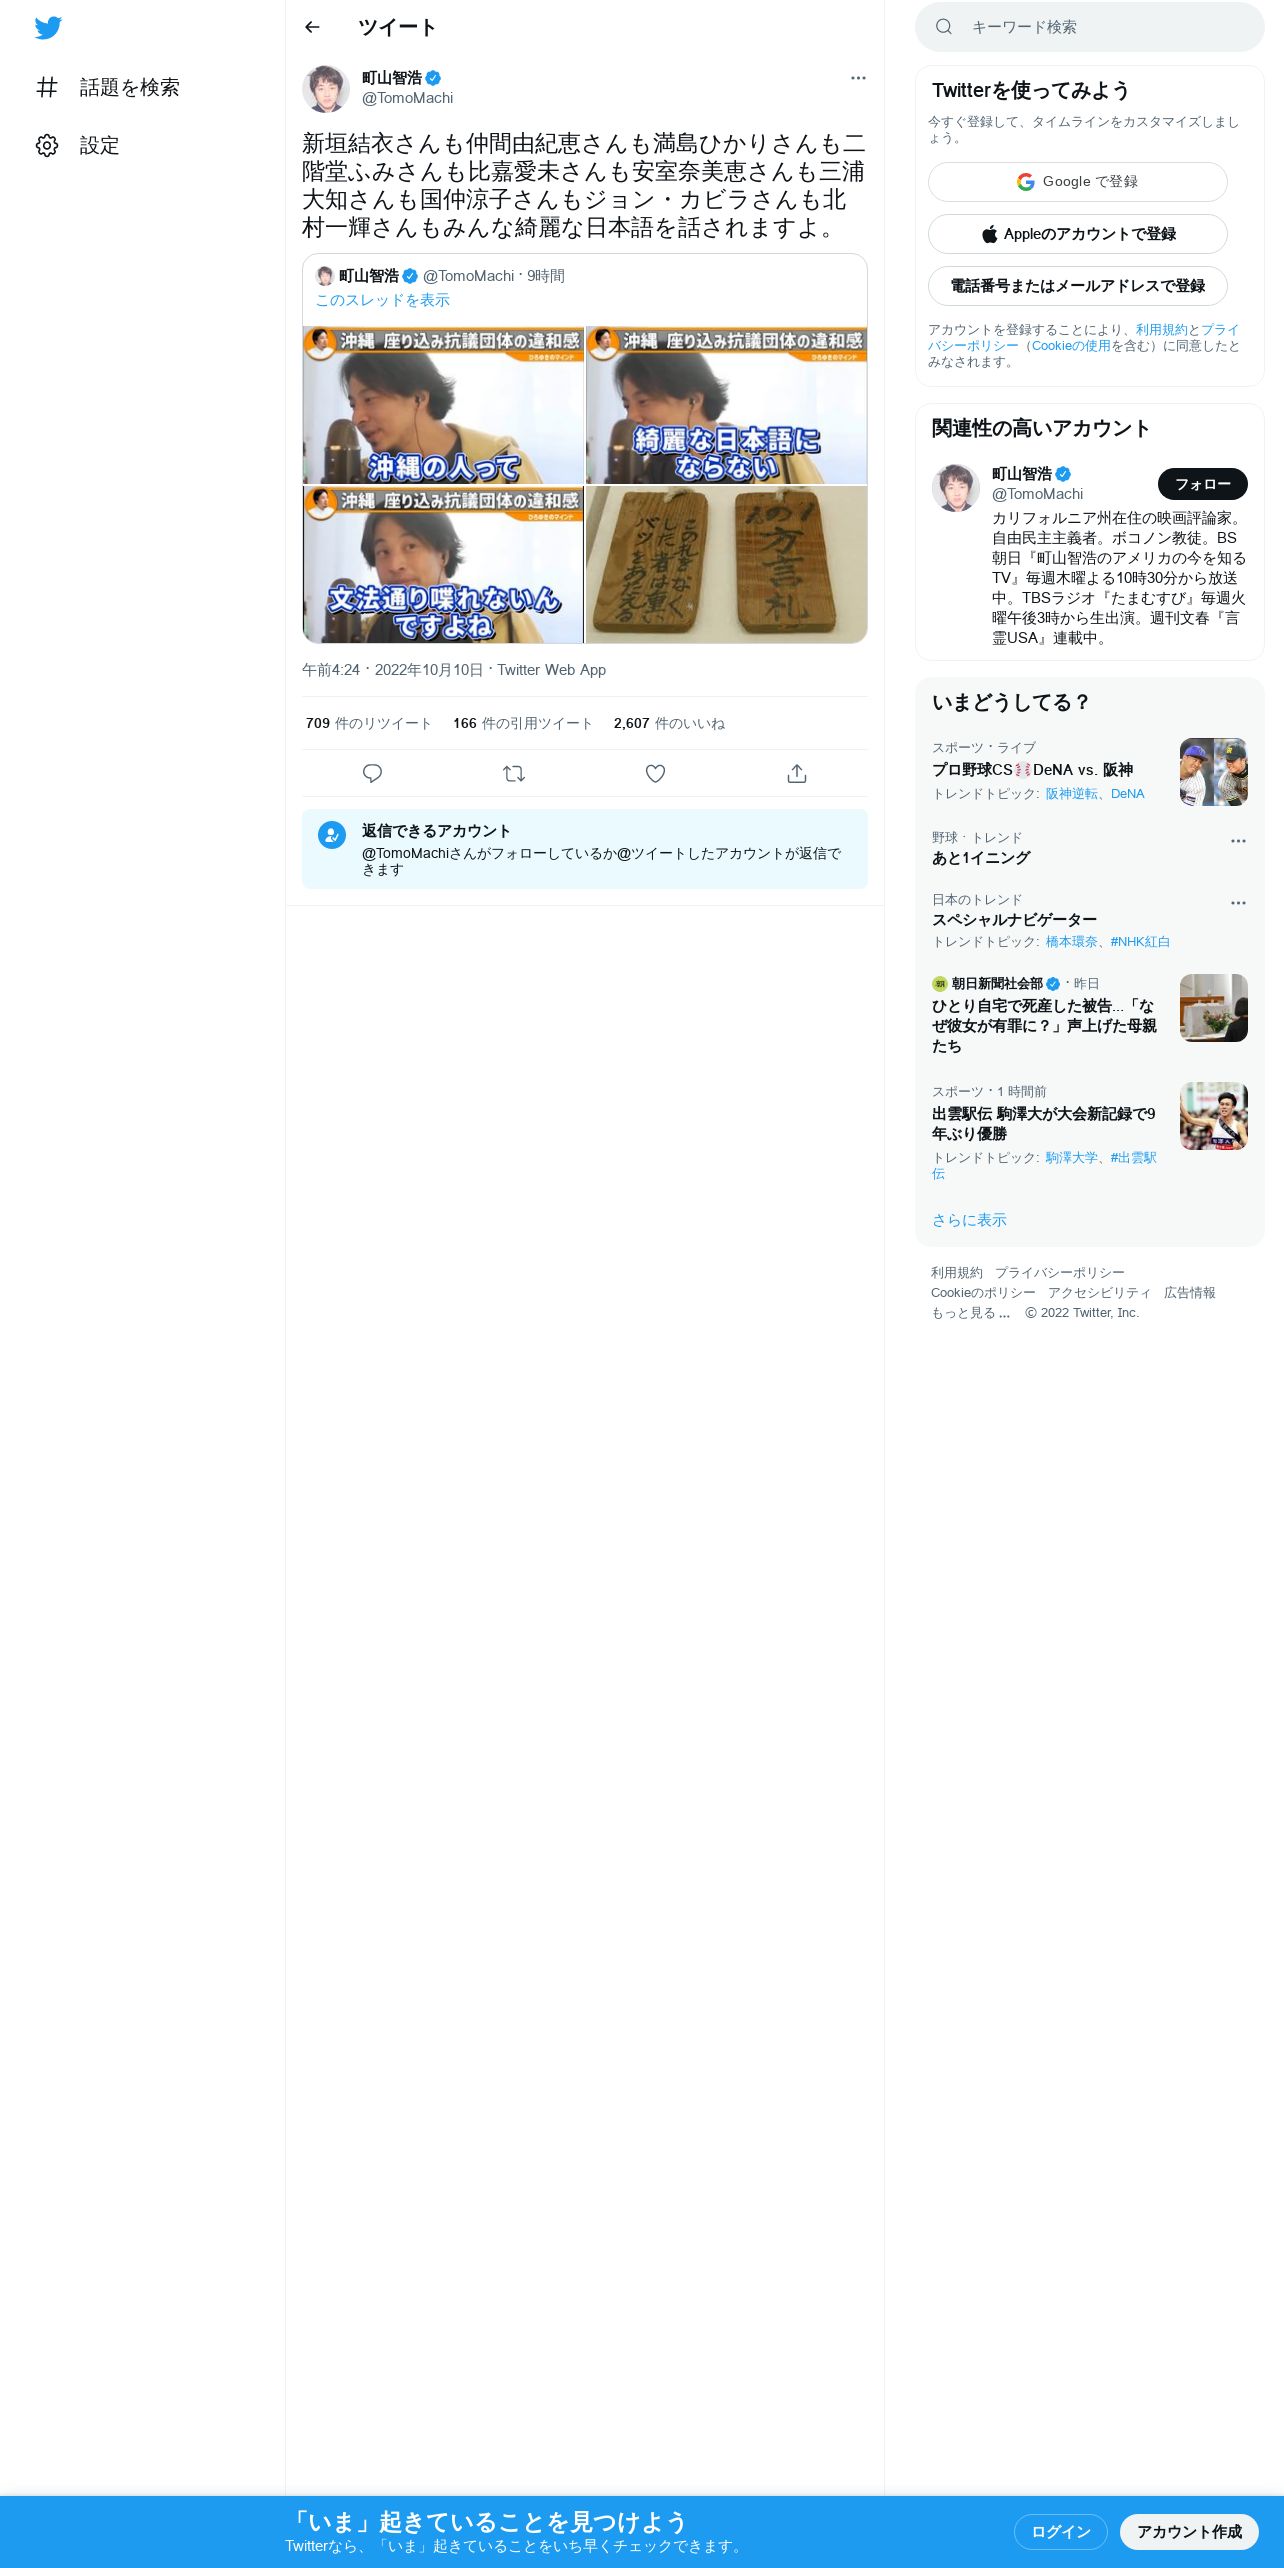This screenshot has width=1284, height=2568.
Task: Open 町山智浩 avatar in related accounts
Action: [956, 488]
